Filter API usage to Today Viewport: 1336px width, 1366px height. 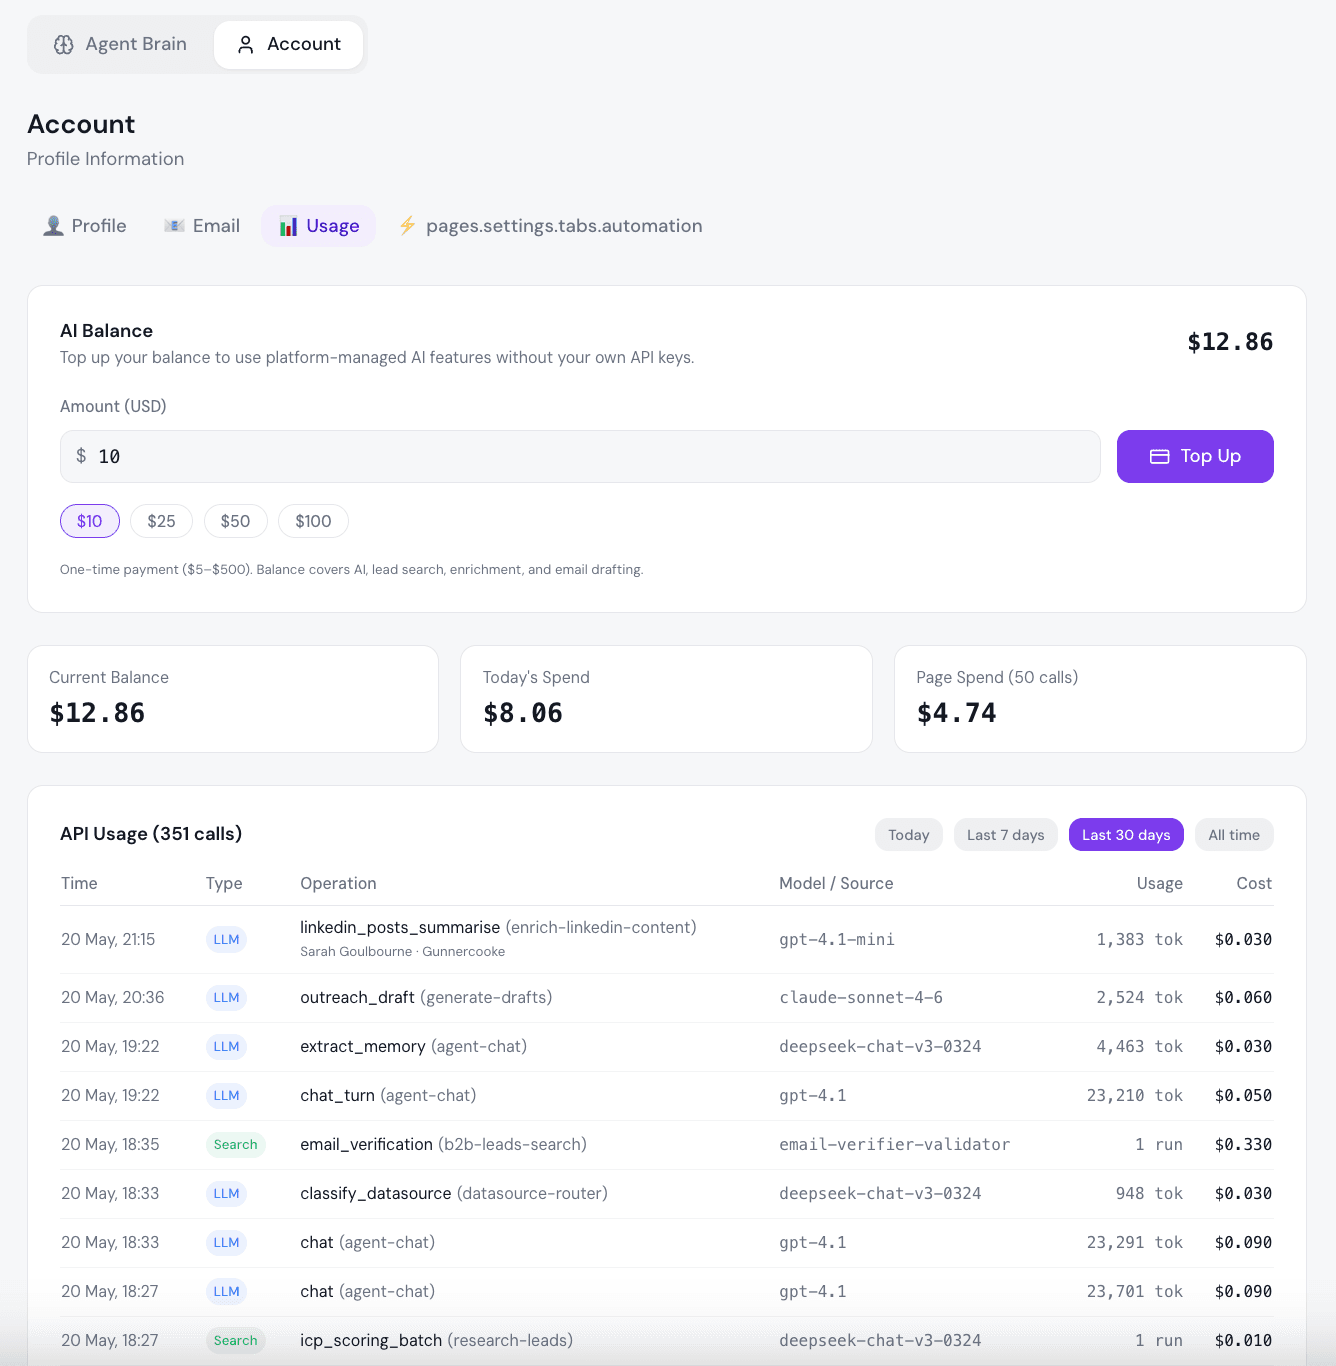[908, 835]
